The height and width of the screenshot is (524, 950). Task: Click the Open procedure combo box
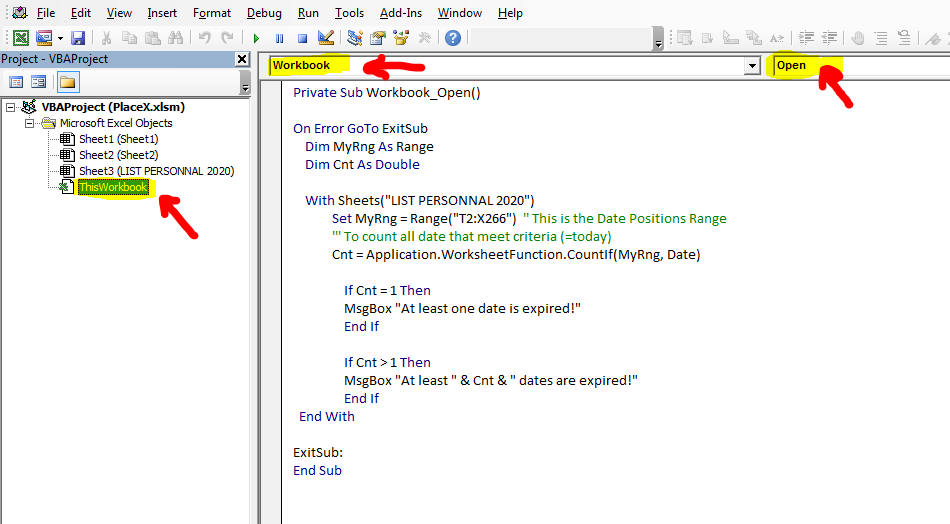[x=862, y=65]
